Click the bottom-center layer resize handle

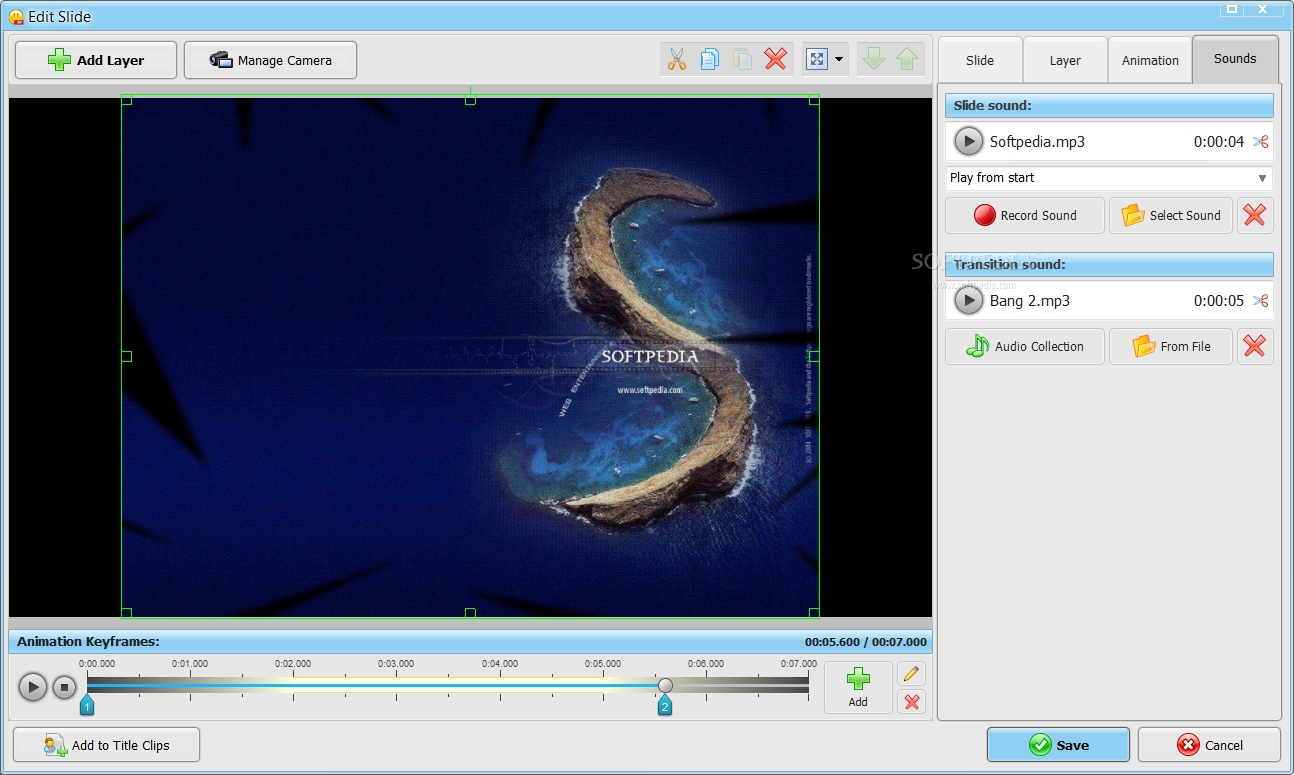tap(470, 613)
